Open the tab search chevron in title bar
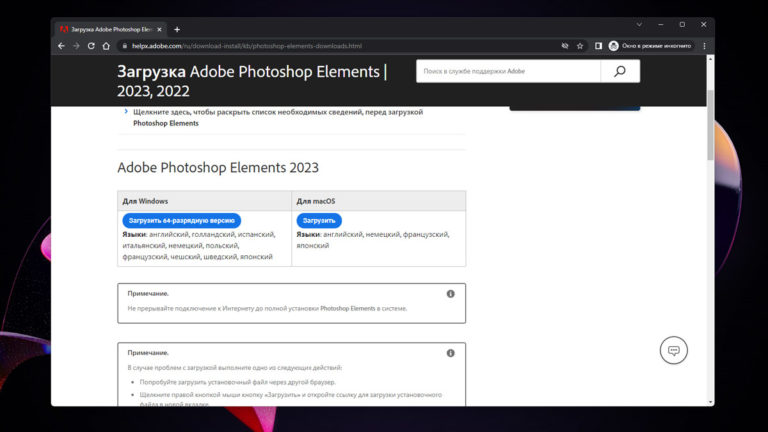 click(x=639, y=24)
